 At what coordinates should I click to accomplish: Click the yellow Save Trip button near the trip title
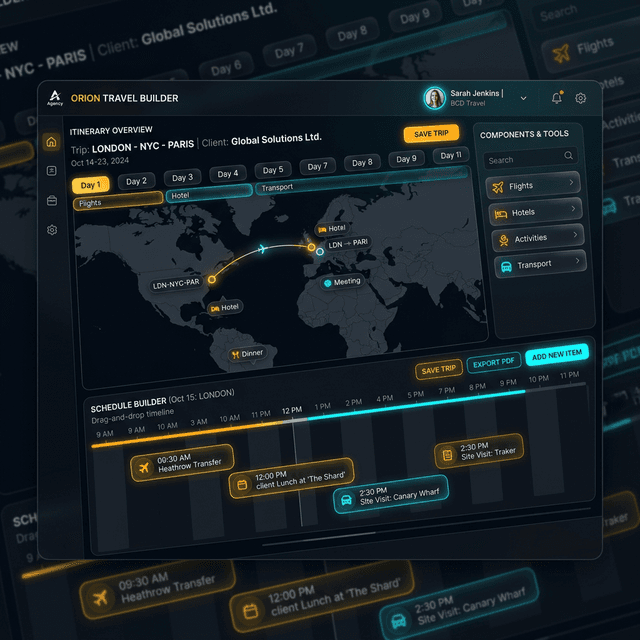[431, 133]
